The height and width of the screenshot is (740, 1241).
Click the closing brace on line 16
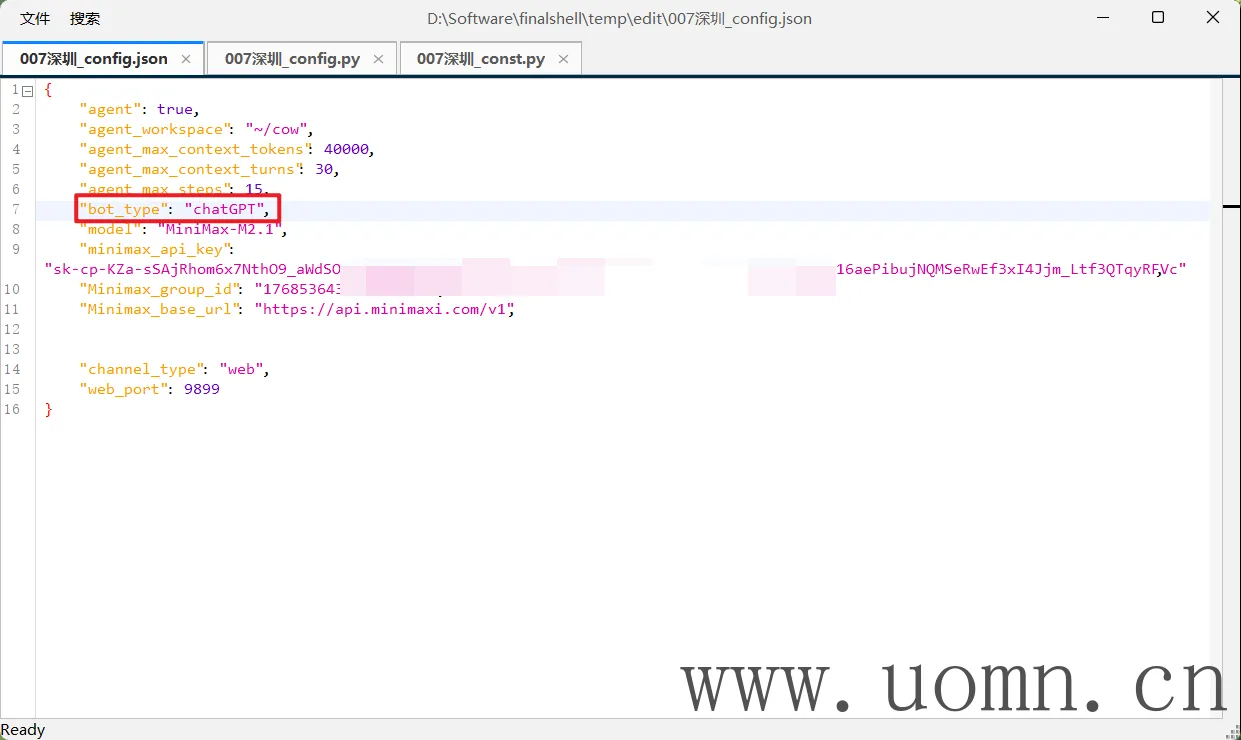click(48, 409)
